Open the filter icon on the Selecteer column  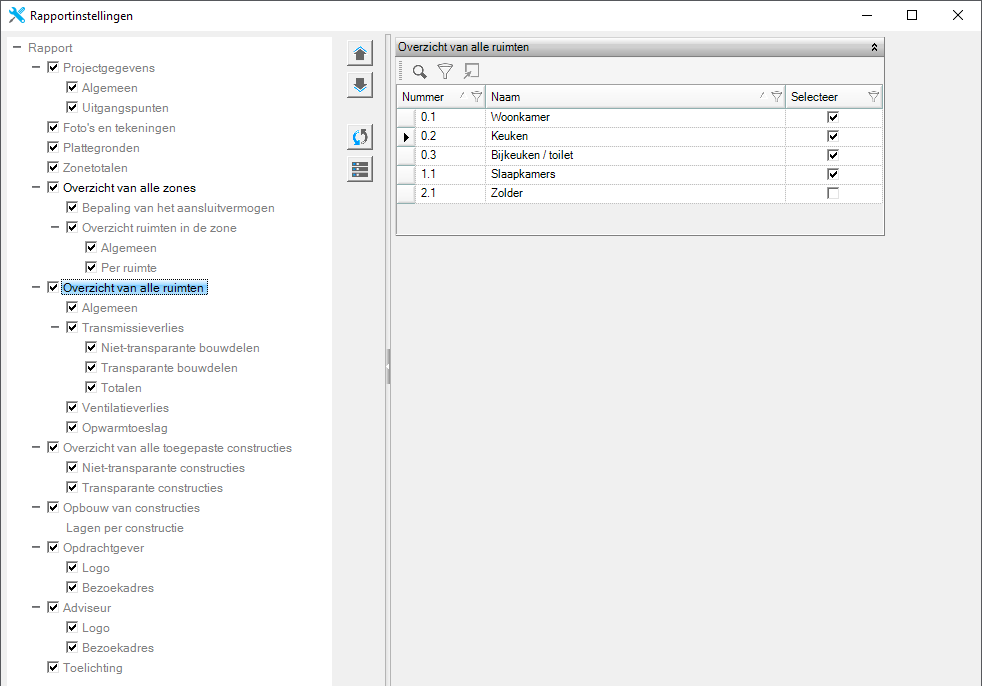point(874,97)
